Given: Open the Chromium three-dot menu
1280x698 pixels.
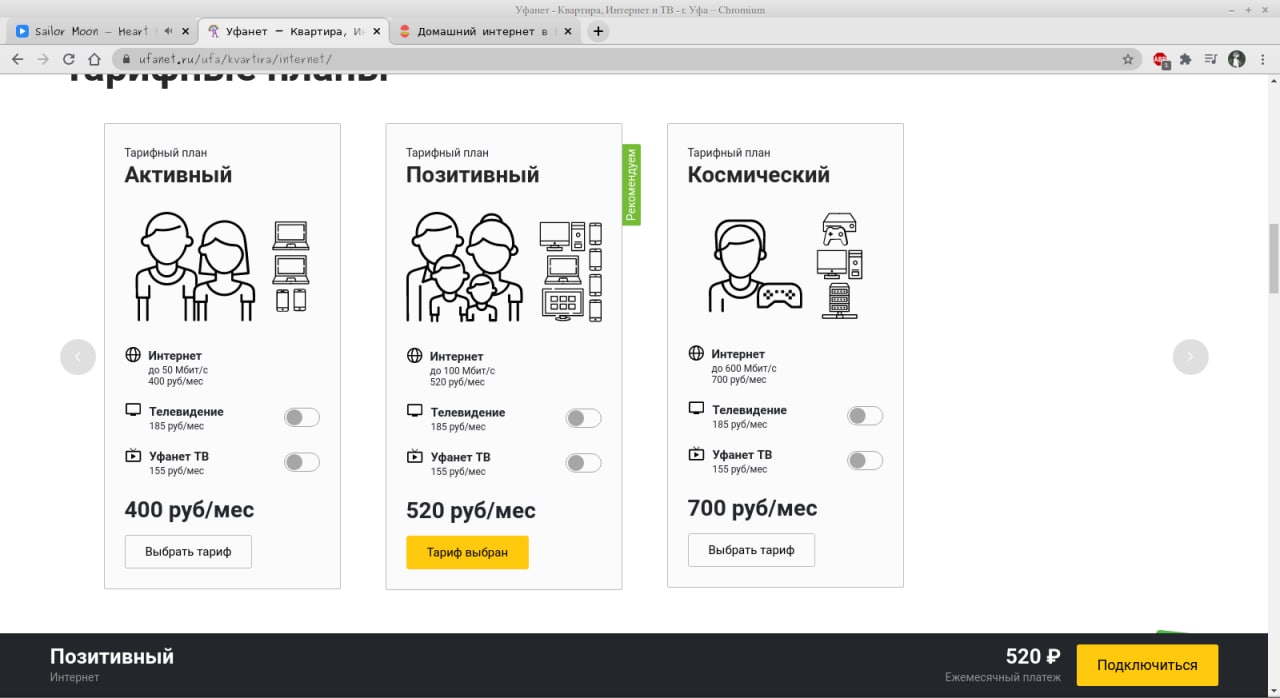Looking at the screenshot, I should click(1263, 59).
